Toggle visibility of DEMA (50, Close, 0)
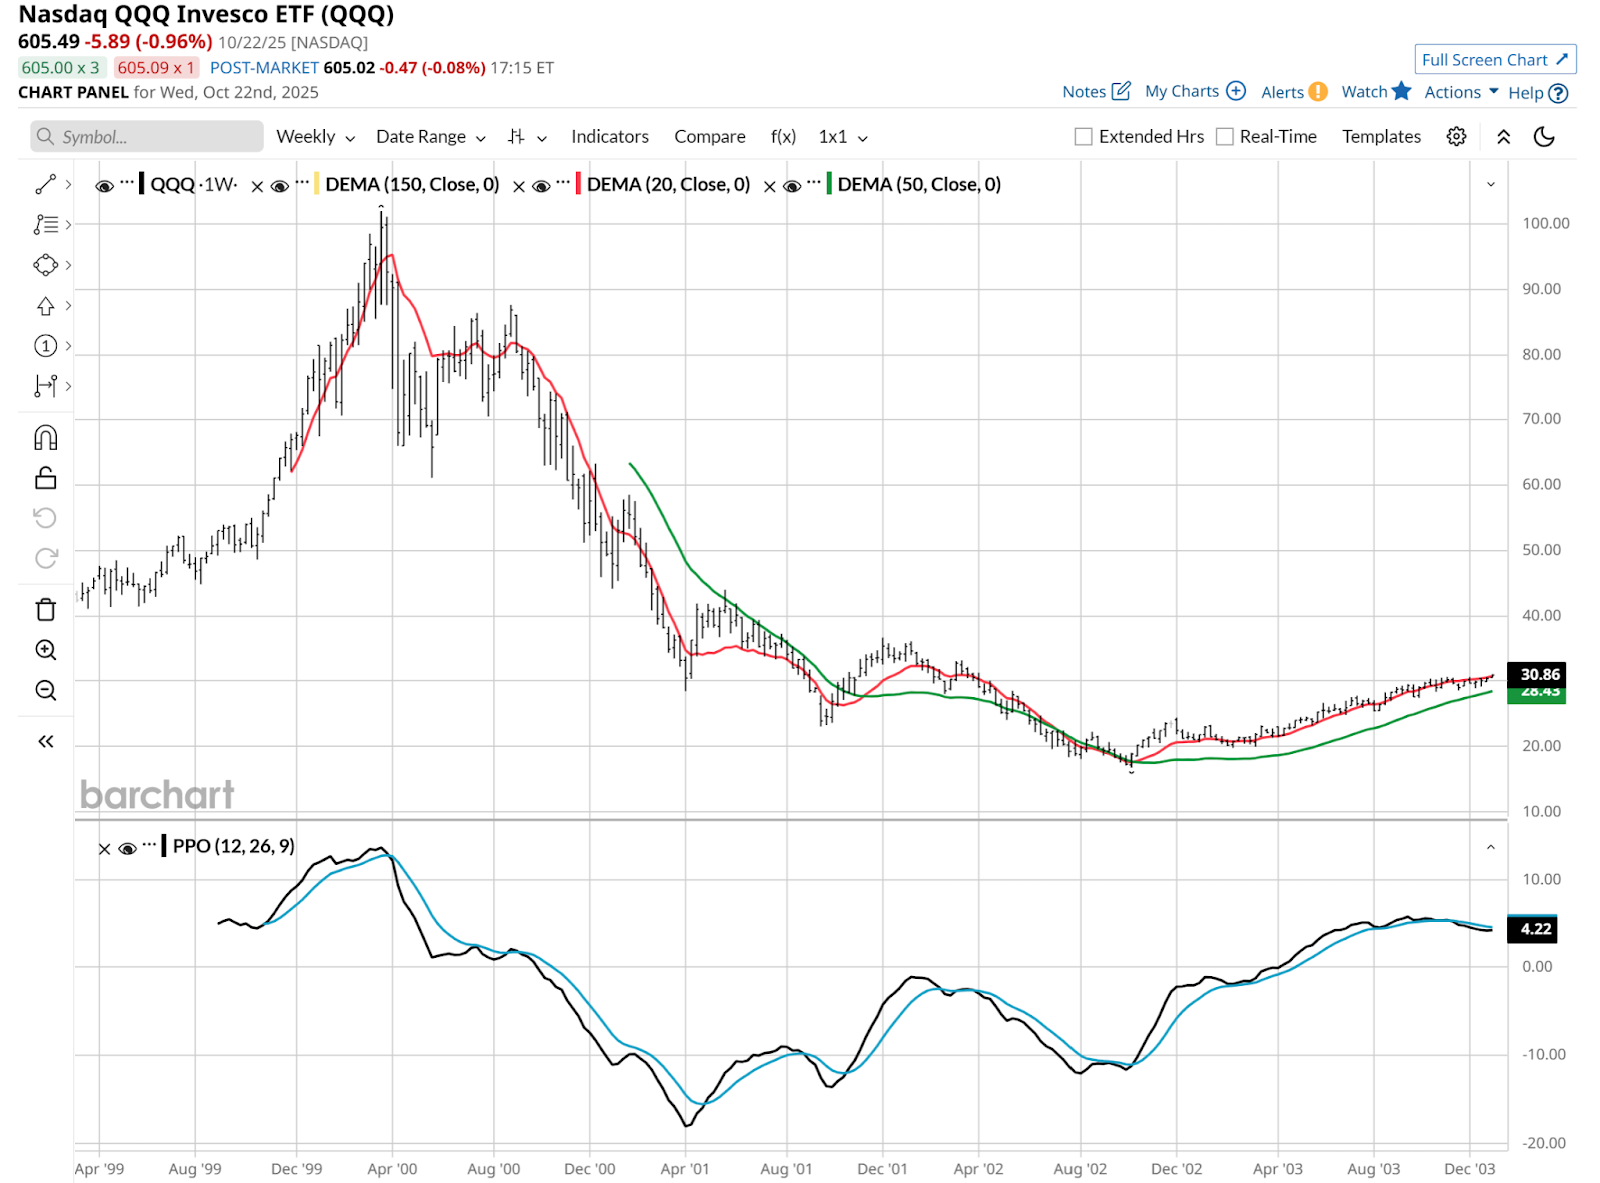The width and height of the screenshot is (1600, 1183). 792,186
